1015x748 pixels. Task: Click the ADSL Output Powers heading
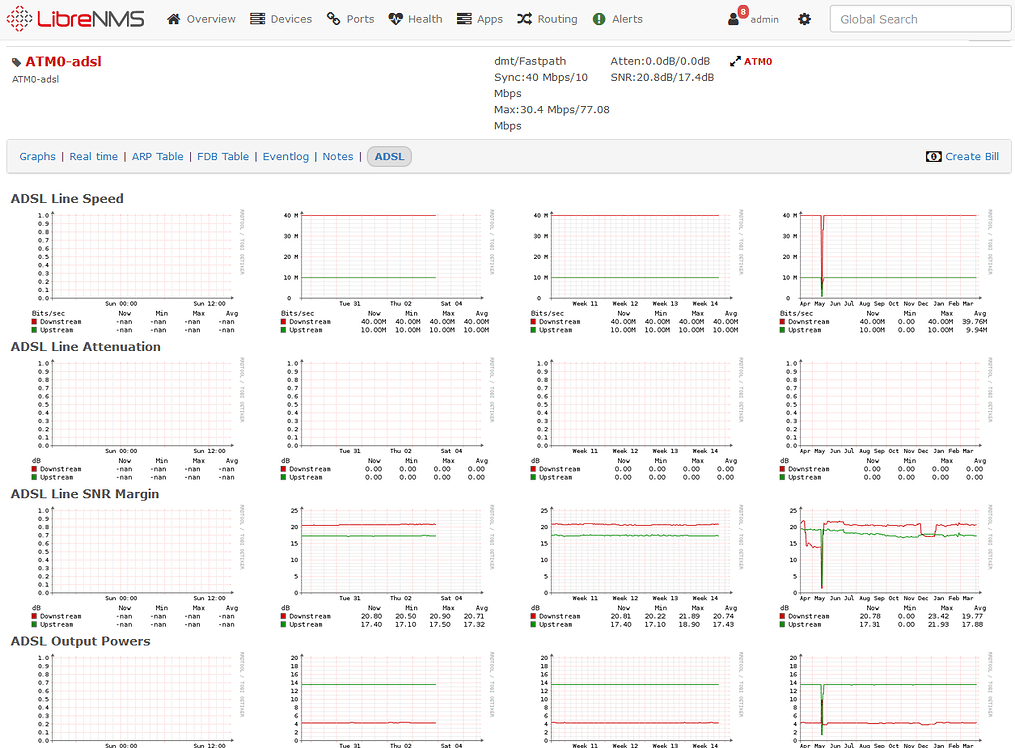tap(81, 641)
